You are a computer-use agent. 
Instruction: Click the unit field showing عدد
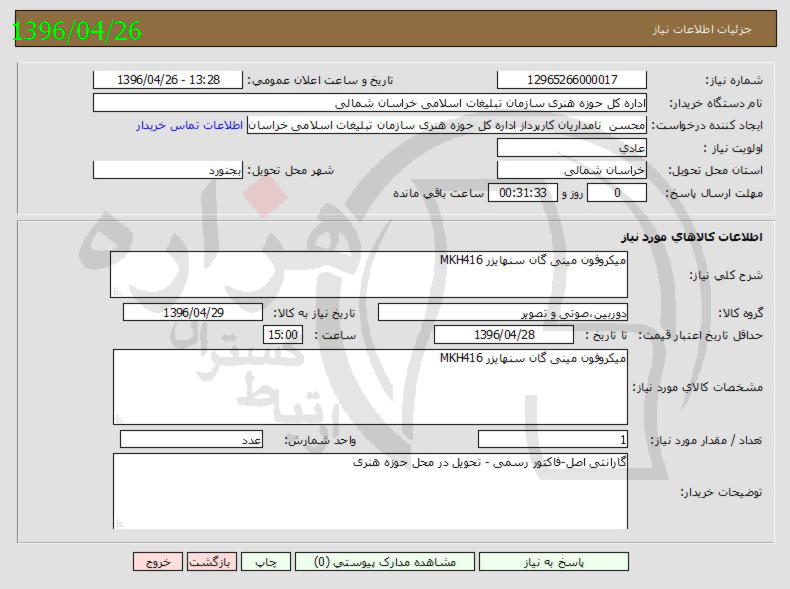191,439
